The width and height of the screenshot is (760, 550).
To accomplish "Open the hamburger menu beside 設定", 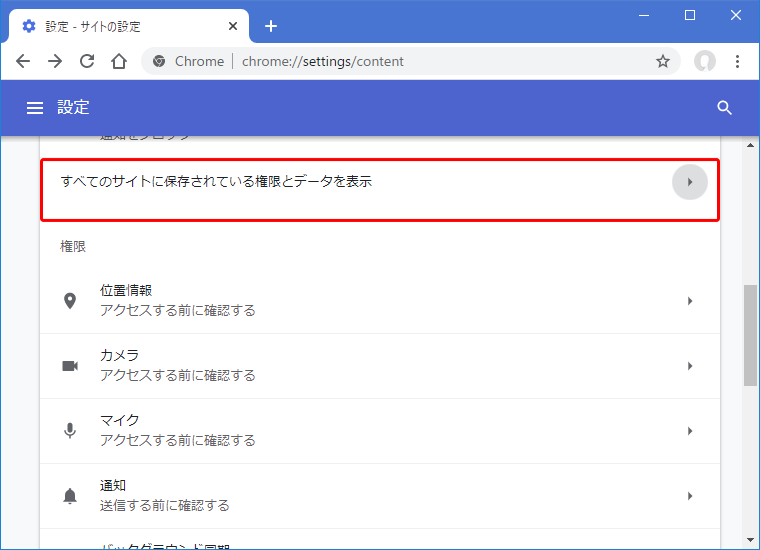I will [35, 108].
